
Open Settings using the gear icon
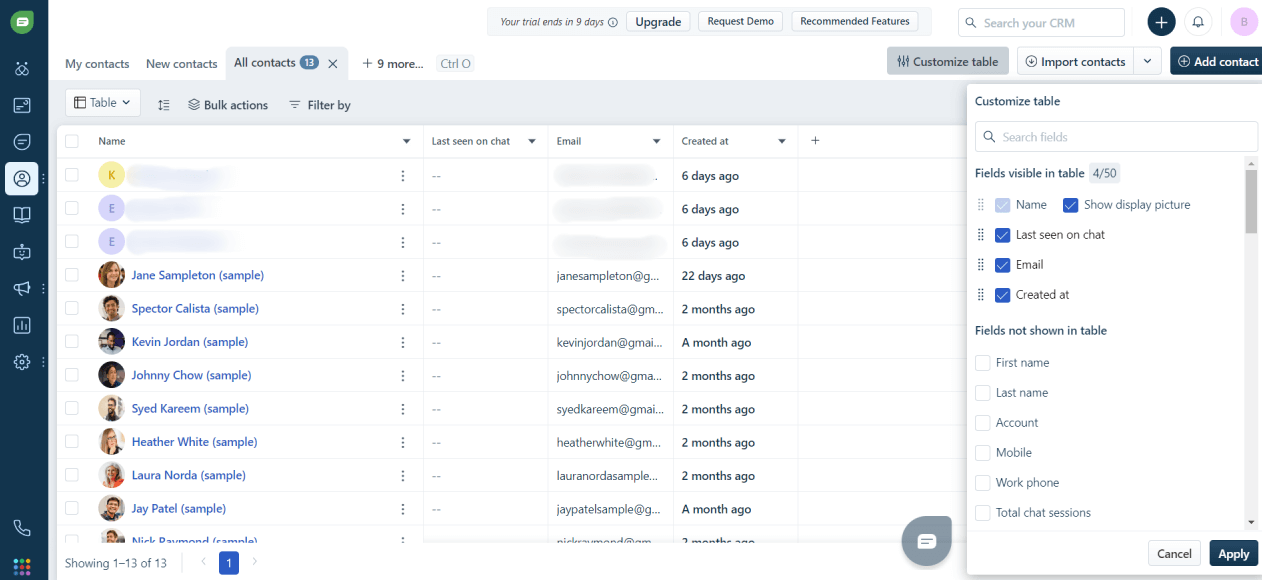click(x=22, y=362)
